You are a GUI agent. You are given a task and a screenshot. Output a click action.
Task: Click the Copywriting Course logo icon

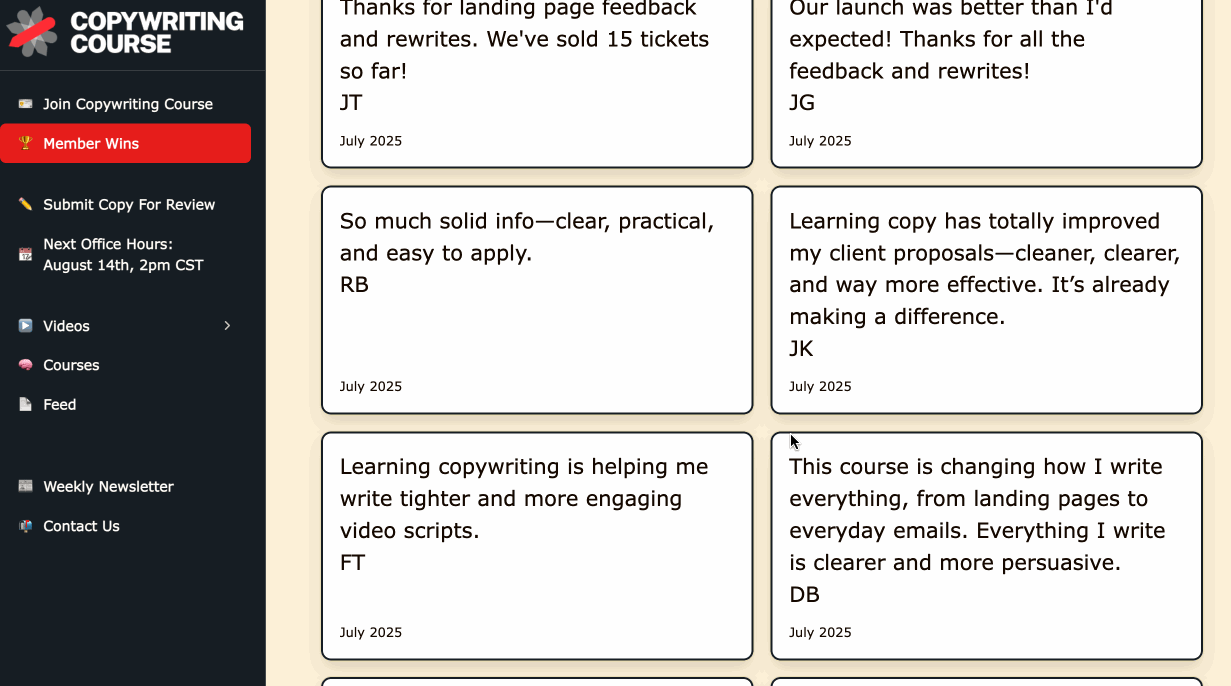pyautogui.click(x=32, y=32)
